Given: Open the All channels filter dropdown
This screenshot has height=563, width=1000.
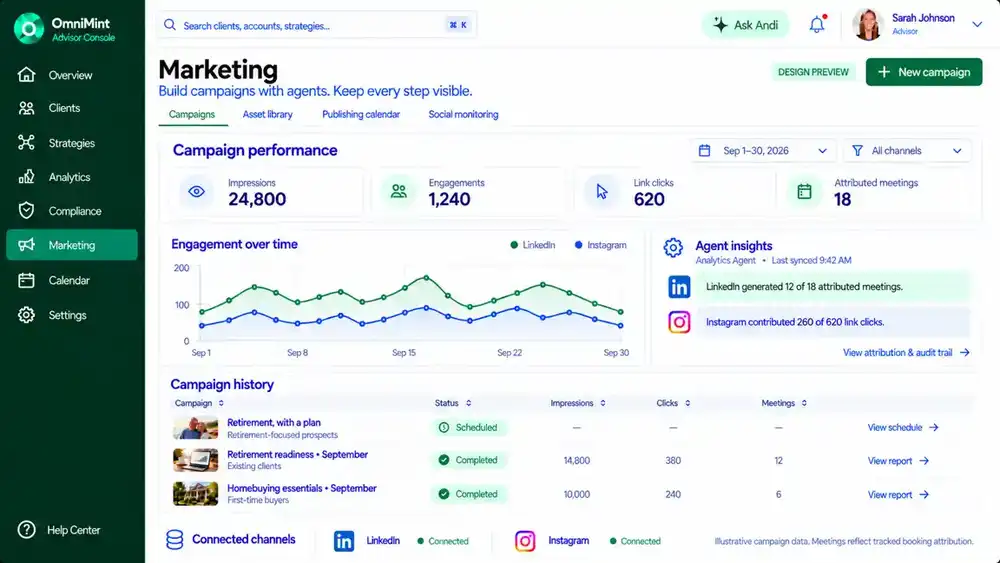Looking at the screenshot, I should 907,150.
